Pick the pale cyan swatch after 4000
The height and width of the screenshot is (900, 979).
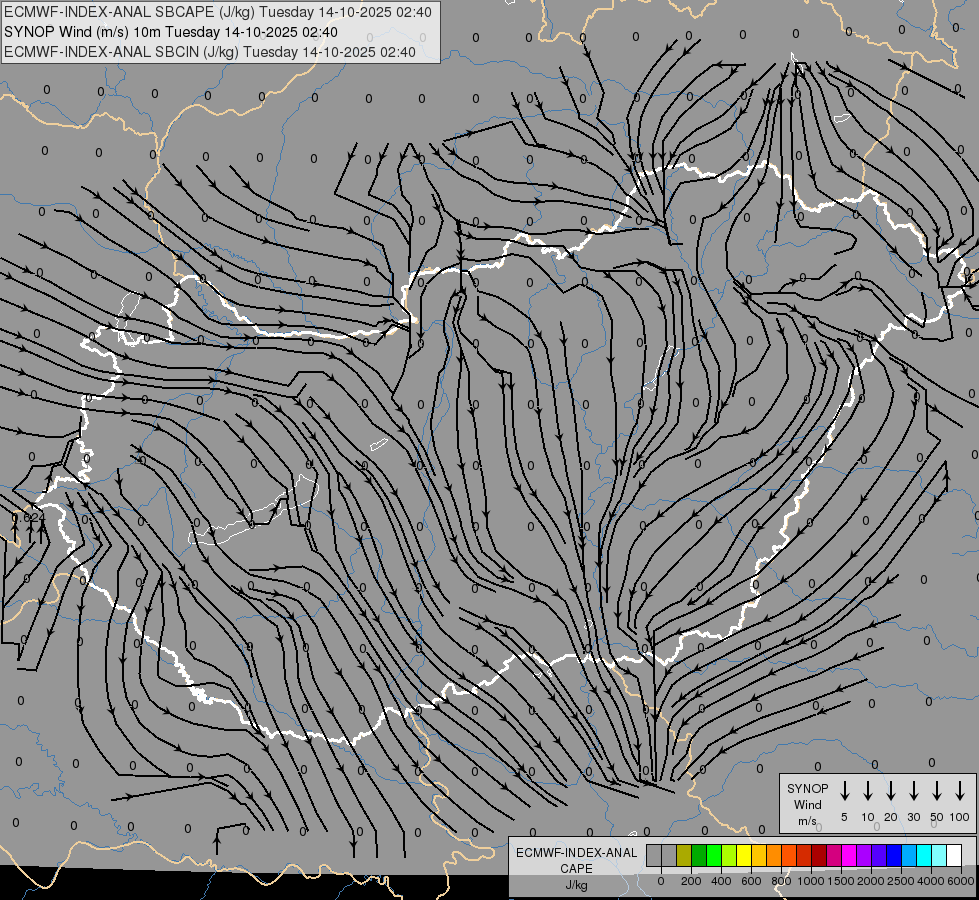coord(938,855)
